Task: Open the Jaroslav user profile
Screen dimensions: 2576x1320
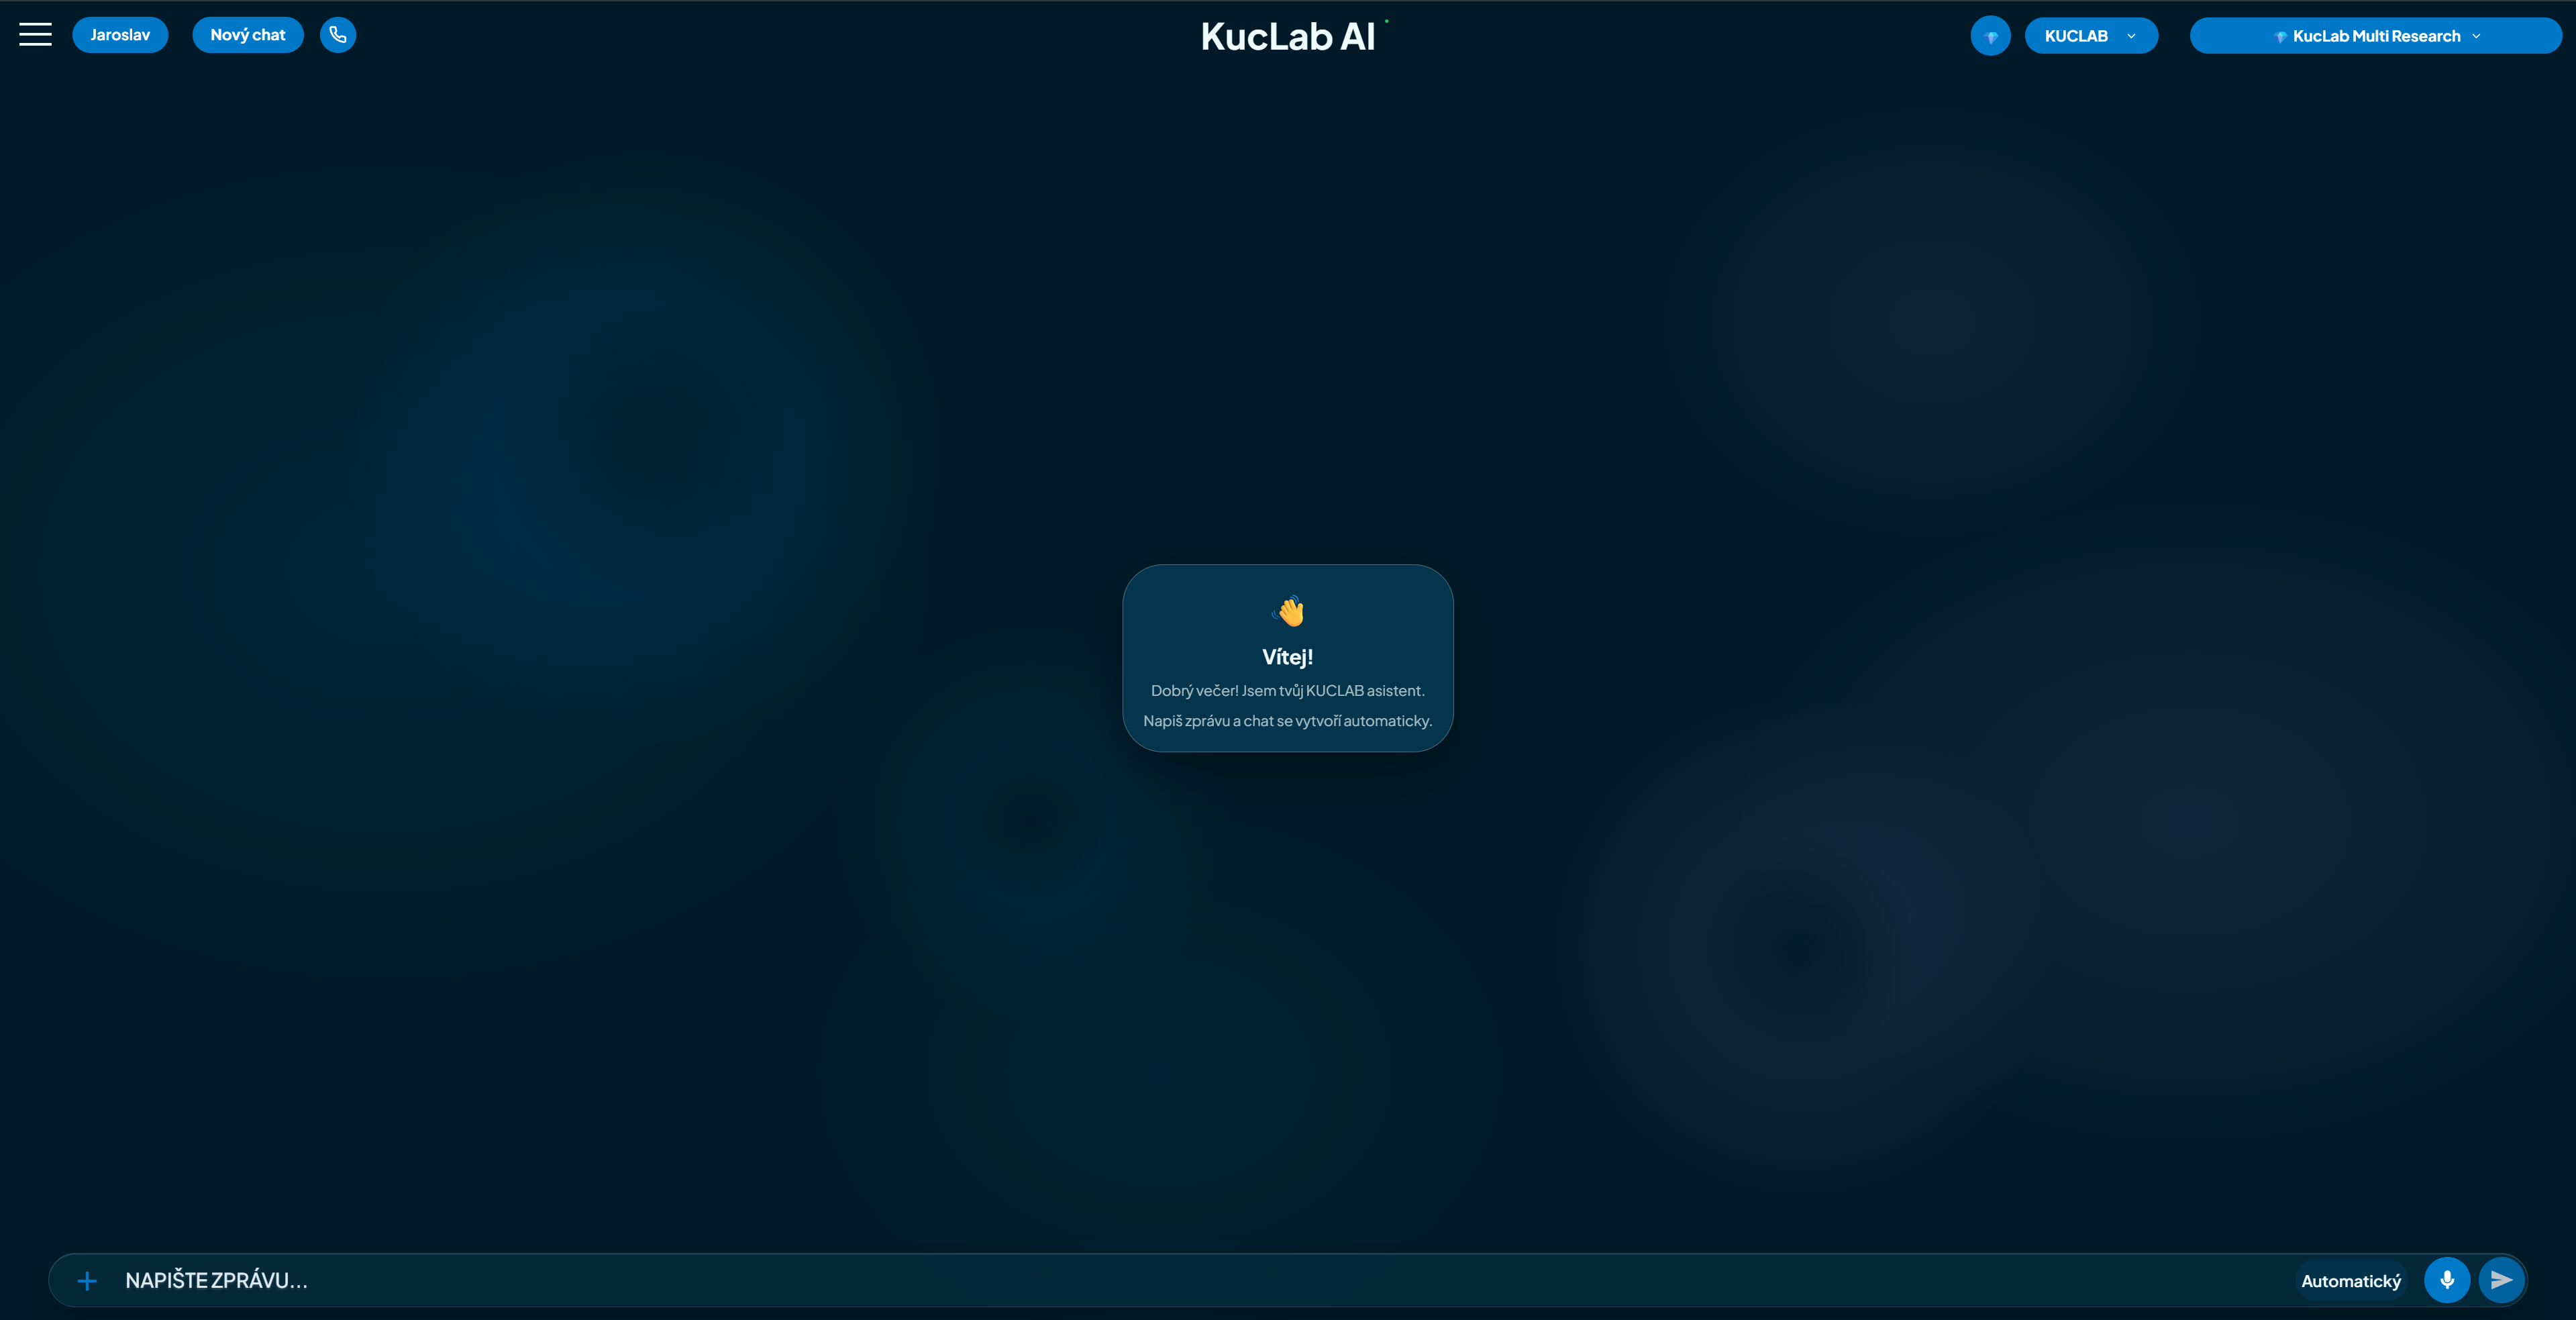Action: click(120, 35)
